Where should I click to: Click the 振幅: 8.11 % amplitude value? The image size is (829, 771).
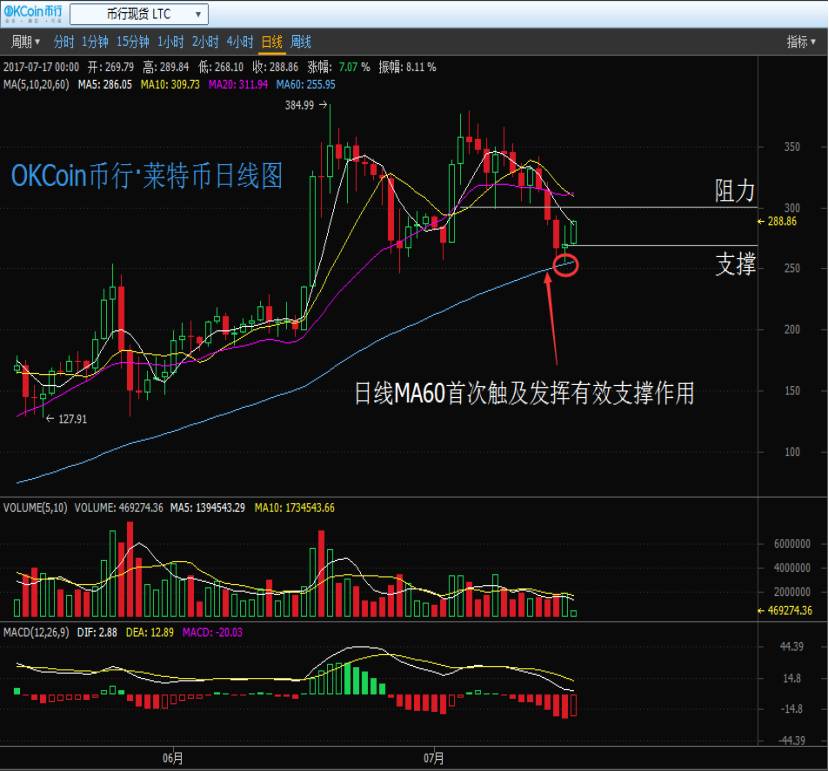pyautogui.click(x=408, y=67)
